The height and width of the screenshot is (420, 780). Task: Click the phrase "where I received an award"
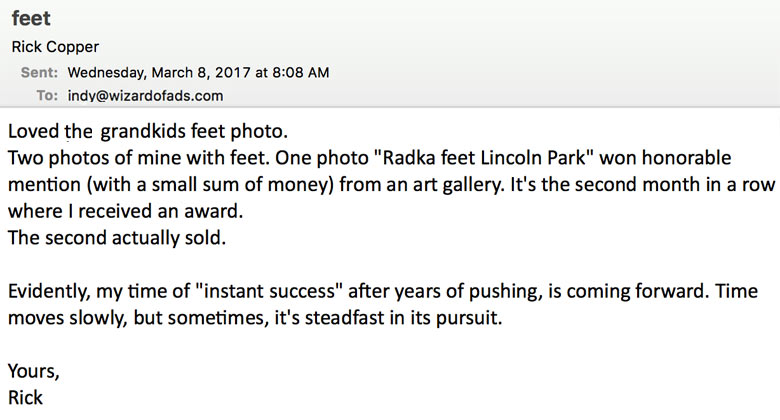[124, 211]
